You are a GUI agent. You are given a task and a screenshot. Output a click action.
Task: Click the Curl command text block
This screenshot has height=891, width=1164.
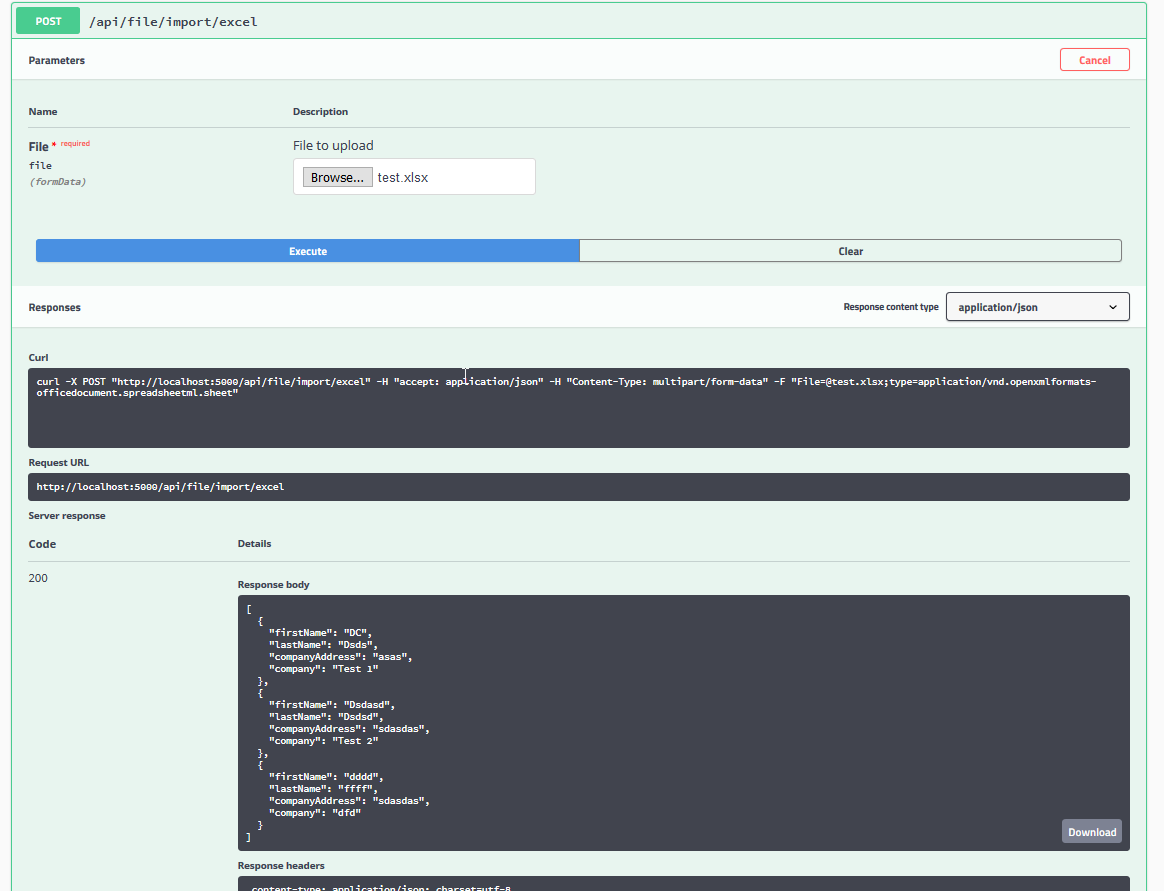pyautogui.click(x=579, y=408)
